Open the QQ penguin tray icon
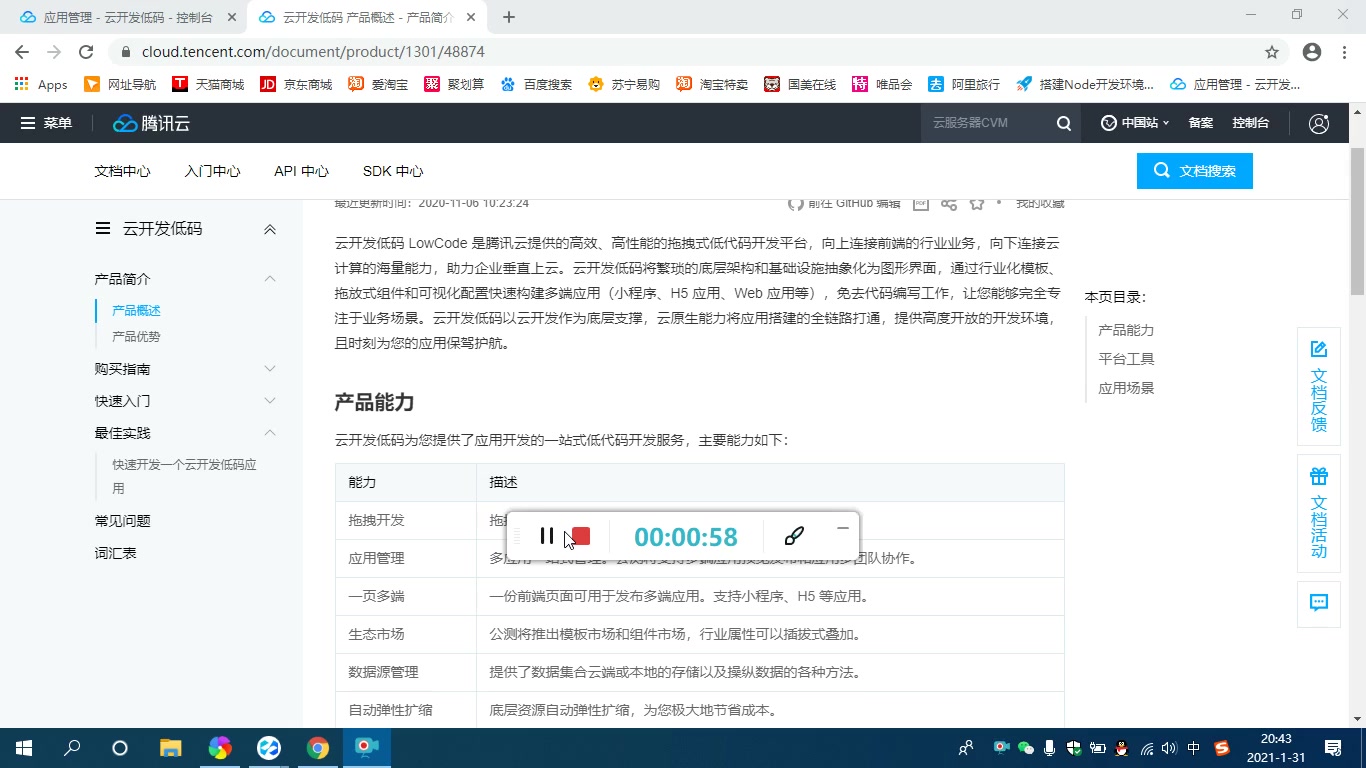 1121,748
